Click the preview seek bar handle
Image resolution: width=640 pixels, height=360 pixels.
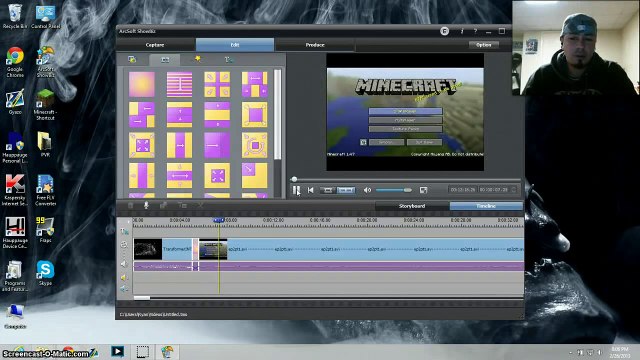294,179
